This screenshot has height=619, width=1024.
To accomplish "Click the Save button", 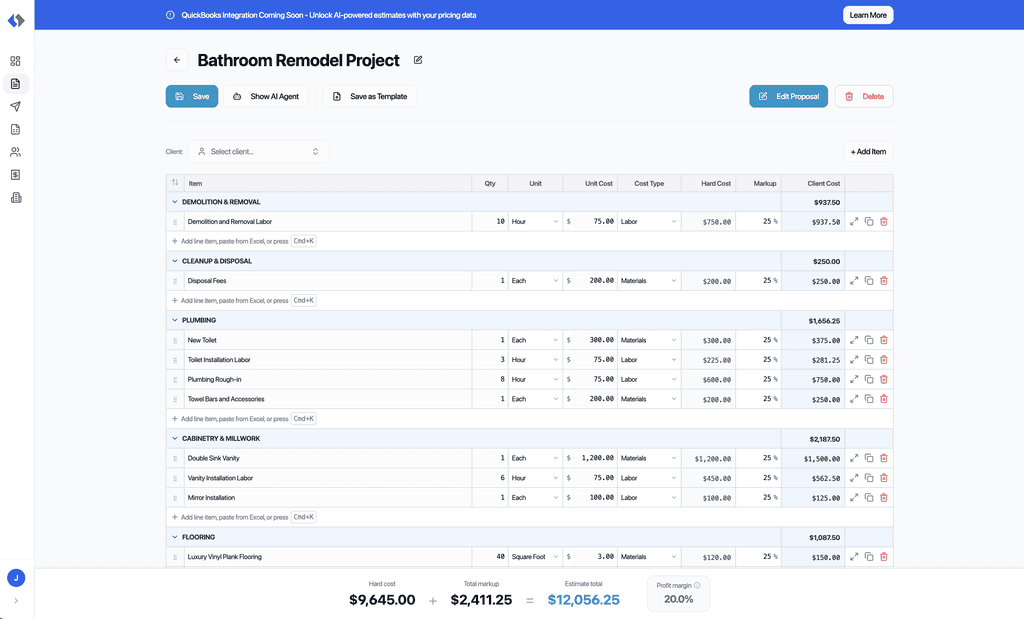I will tap(192, 96).
